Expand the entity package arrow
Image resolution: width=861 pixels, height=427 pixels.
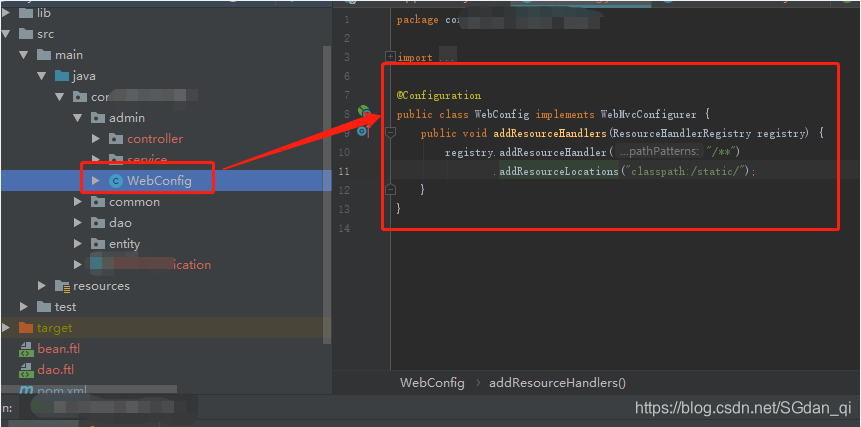[x=78, y=243]
